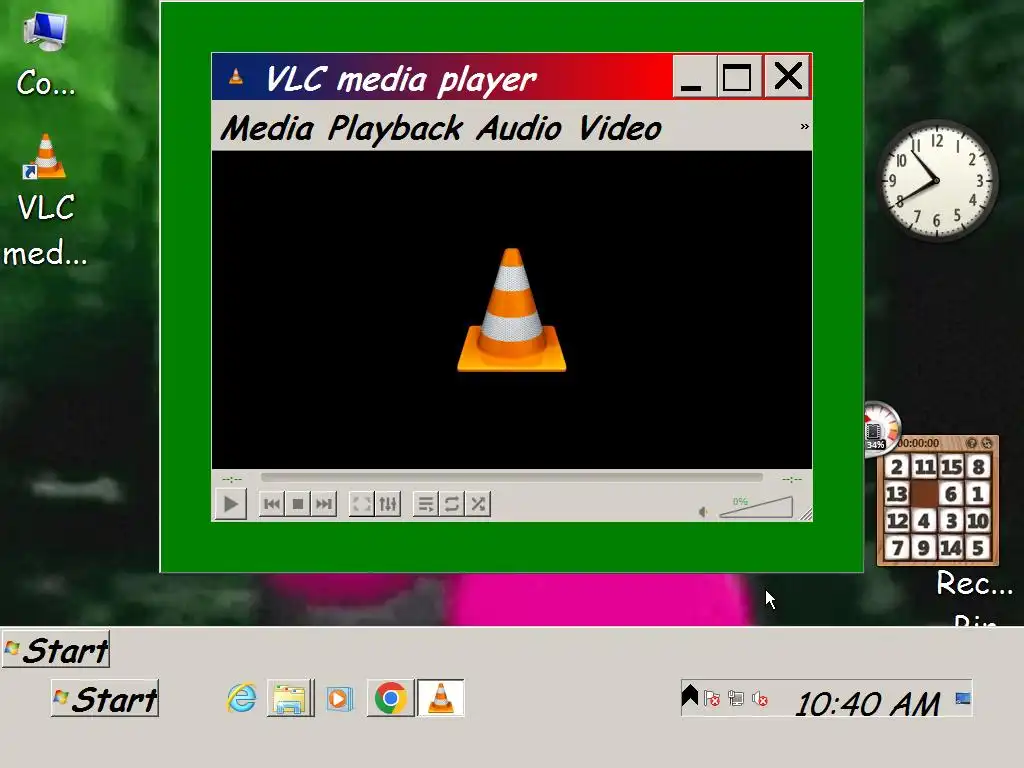Set volume on the triangular volume slider
This screenshot has height=768, width=1024.
pyautogui.click(x=756, y=507)
